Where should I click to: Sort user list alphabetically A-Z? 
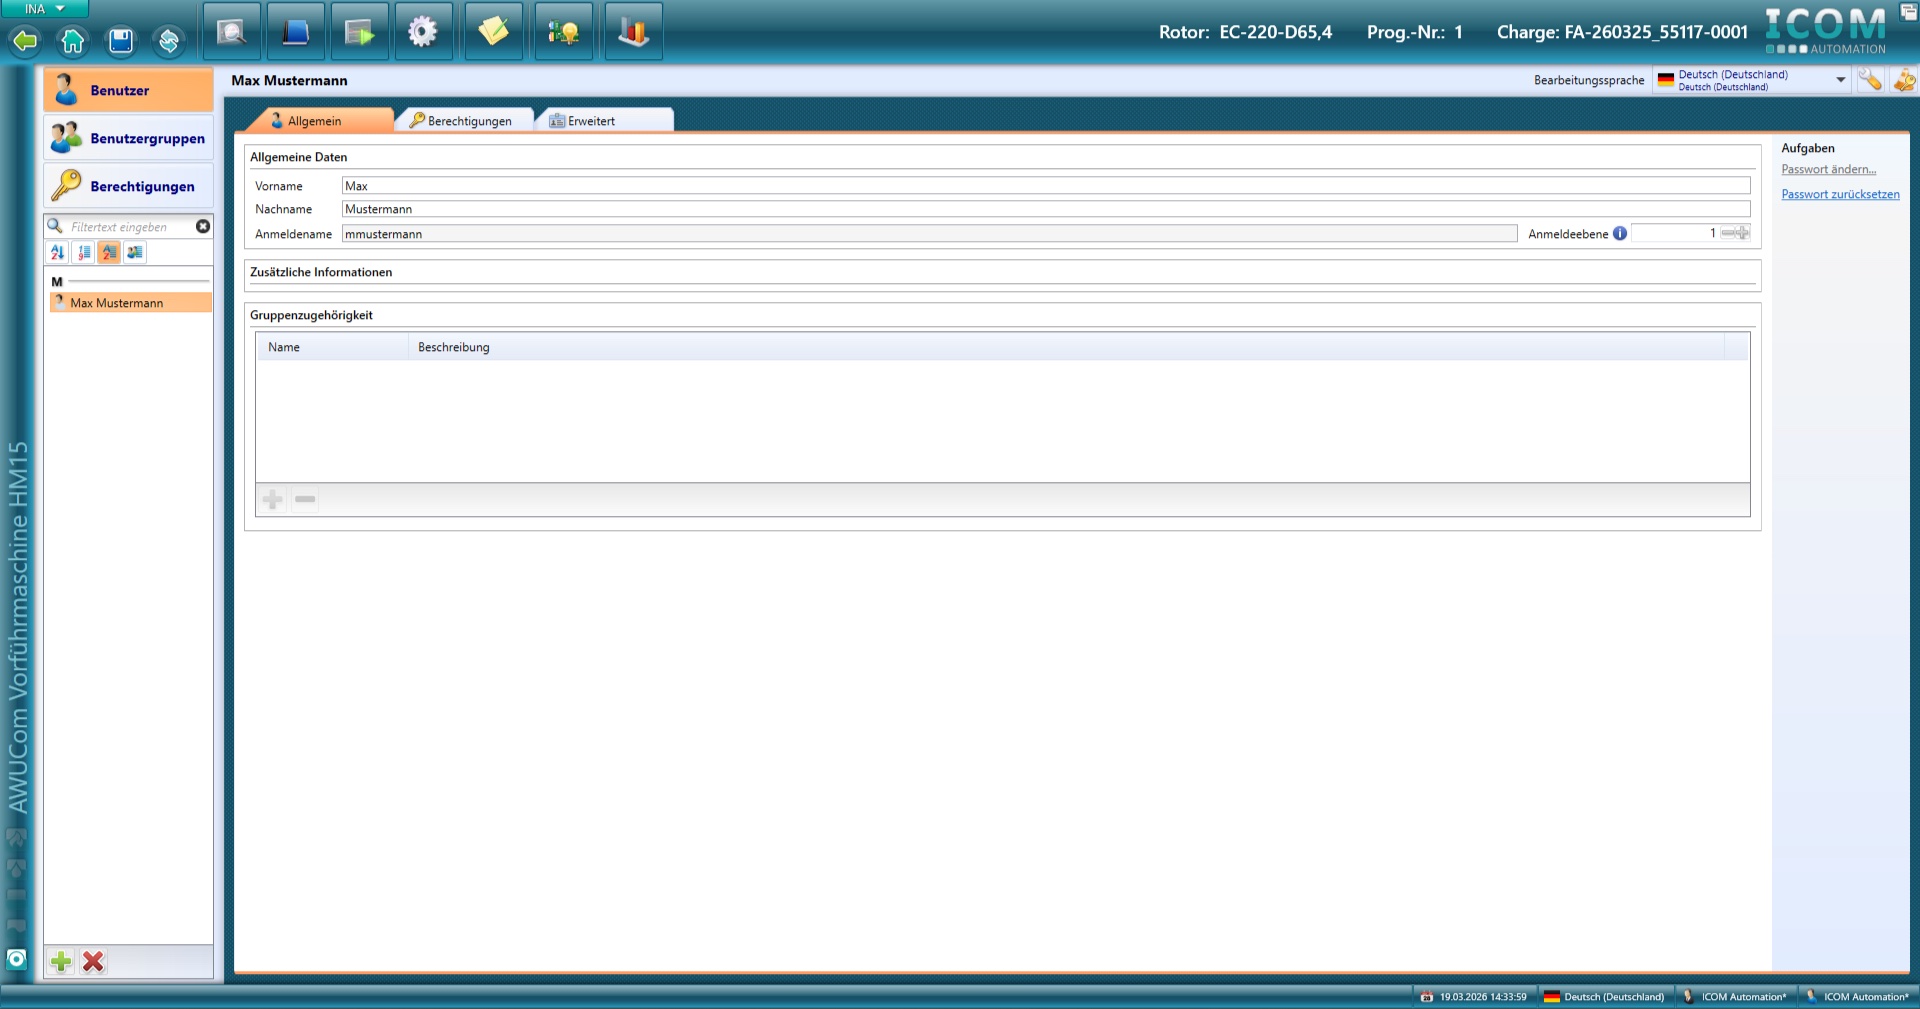tap(57, 253)
